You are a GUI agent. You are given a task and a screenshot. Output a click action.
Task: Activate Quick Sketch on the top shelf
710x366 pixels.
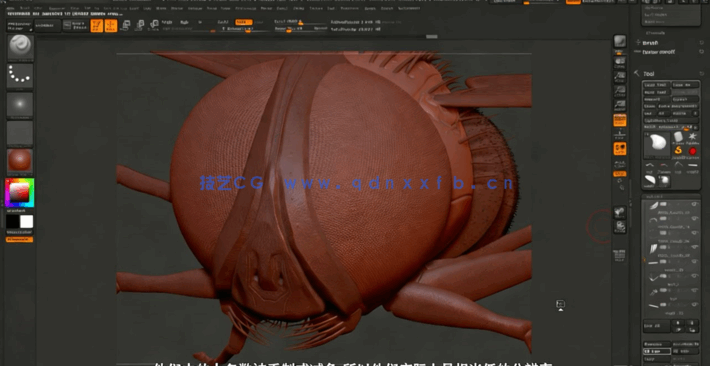click(x=76, y=25)
